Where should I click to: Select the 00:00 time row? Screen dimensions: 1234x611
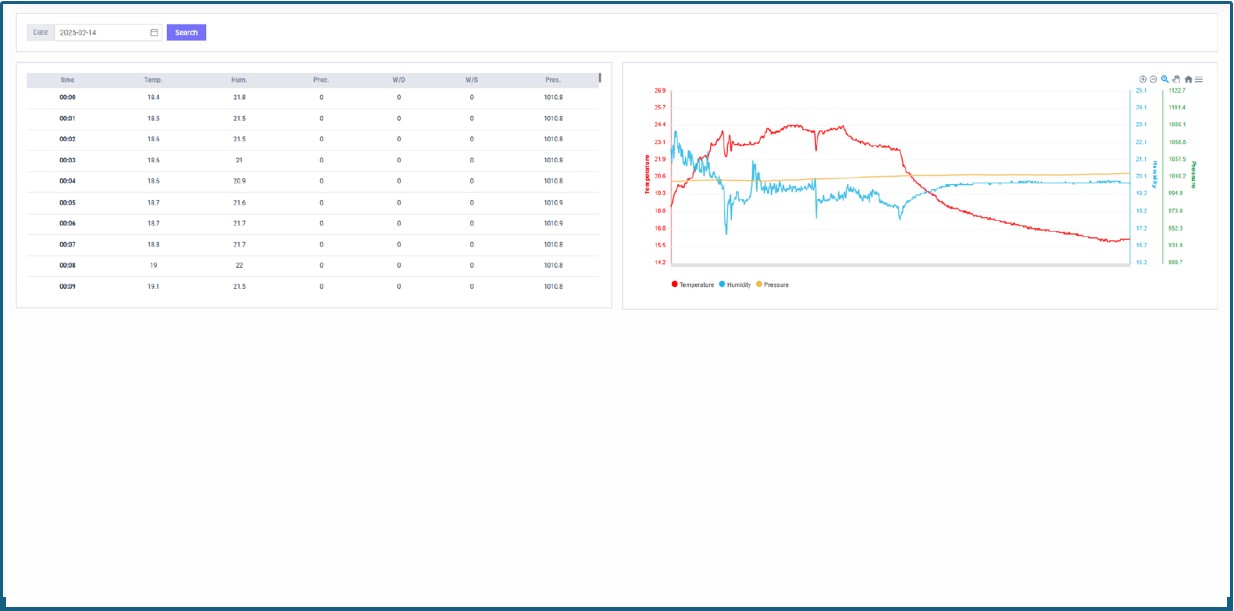(67, 98)
